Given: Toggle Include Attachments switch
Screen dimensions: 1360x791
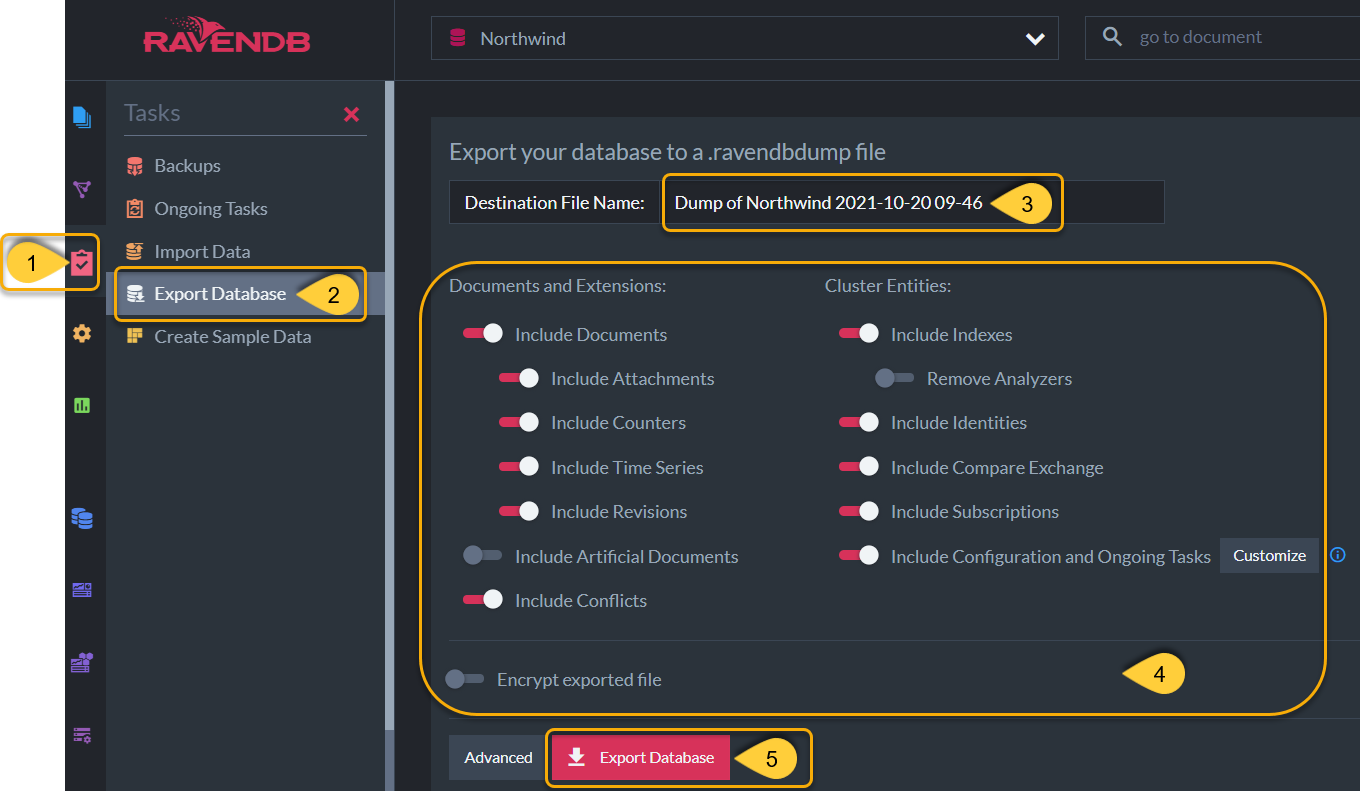Looking at the screenshot, I should [518, 378].
